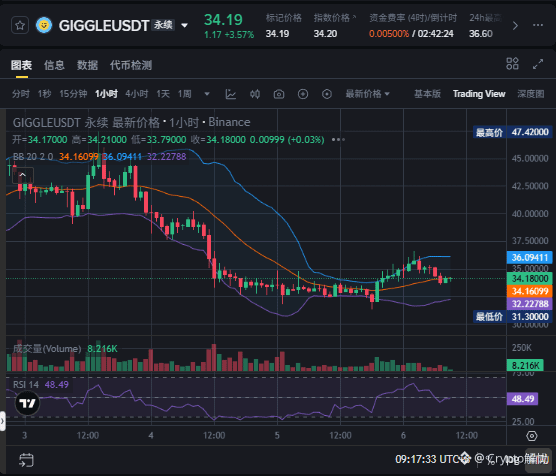Image resolution: width=556 pixels, height=476 pixels.
Task: Select the 4小时 timeframe
Action: (137, 94)
